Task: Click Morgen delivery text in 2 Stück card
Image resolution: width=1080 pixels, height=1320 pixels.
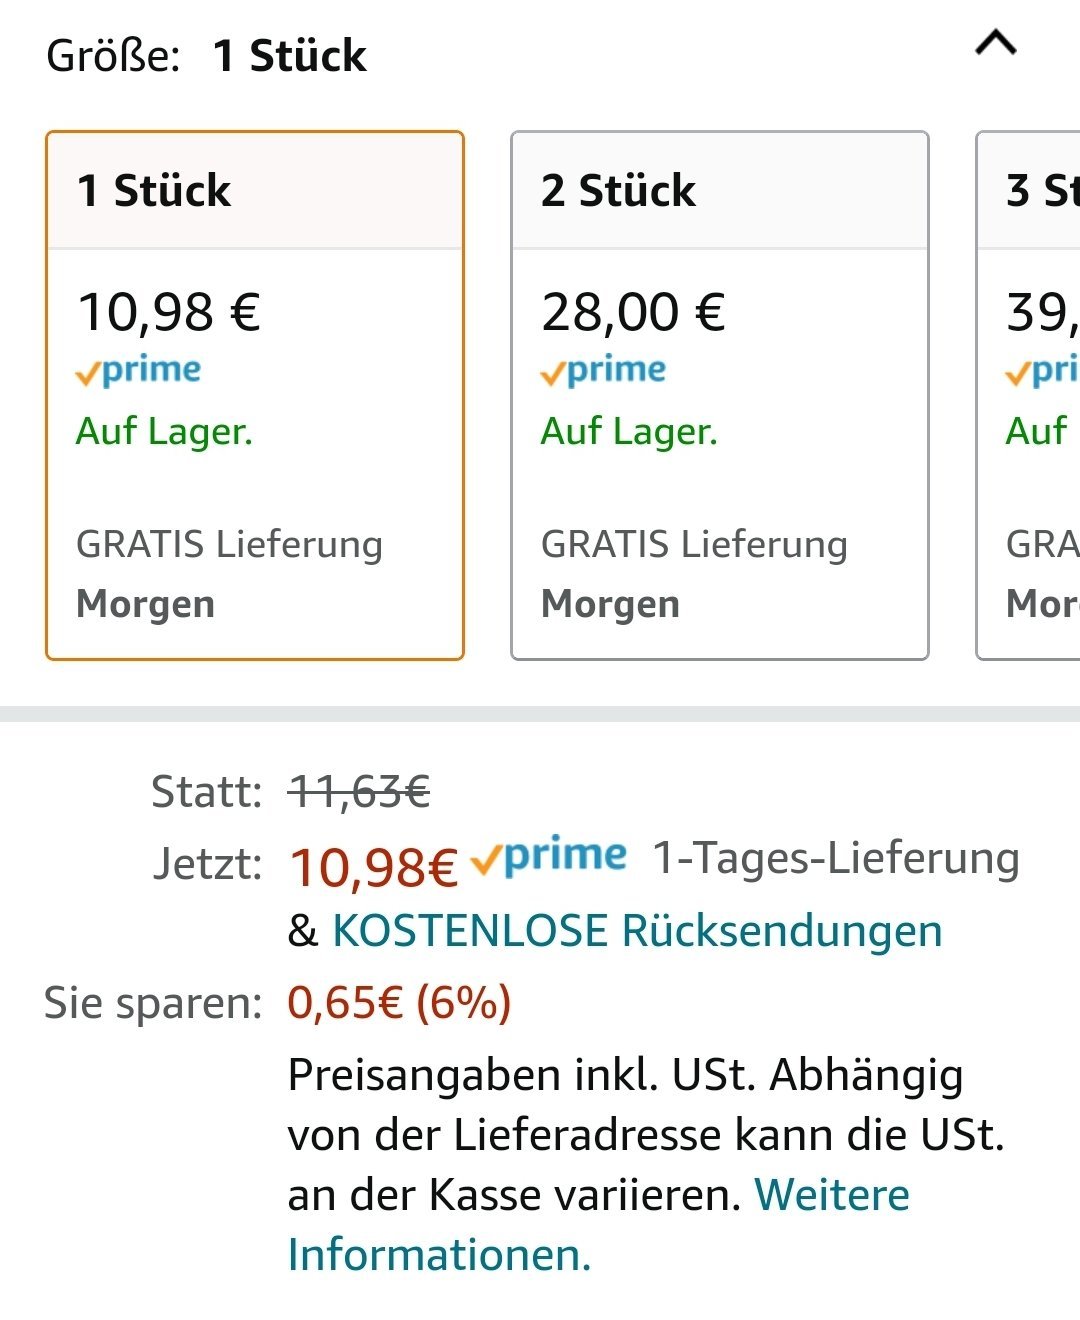Action: (x=610, y=604)
